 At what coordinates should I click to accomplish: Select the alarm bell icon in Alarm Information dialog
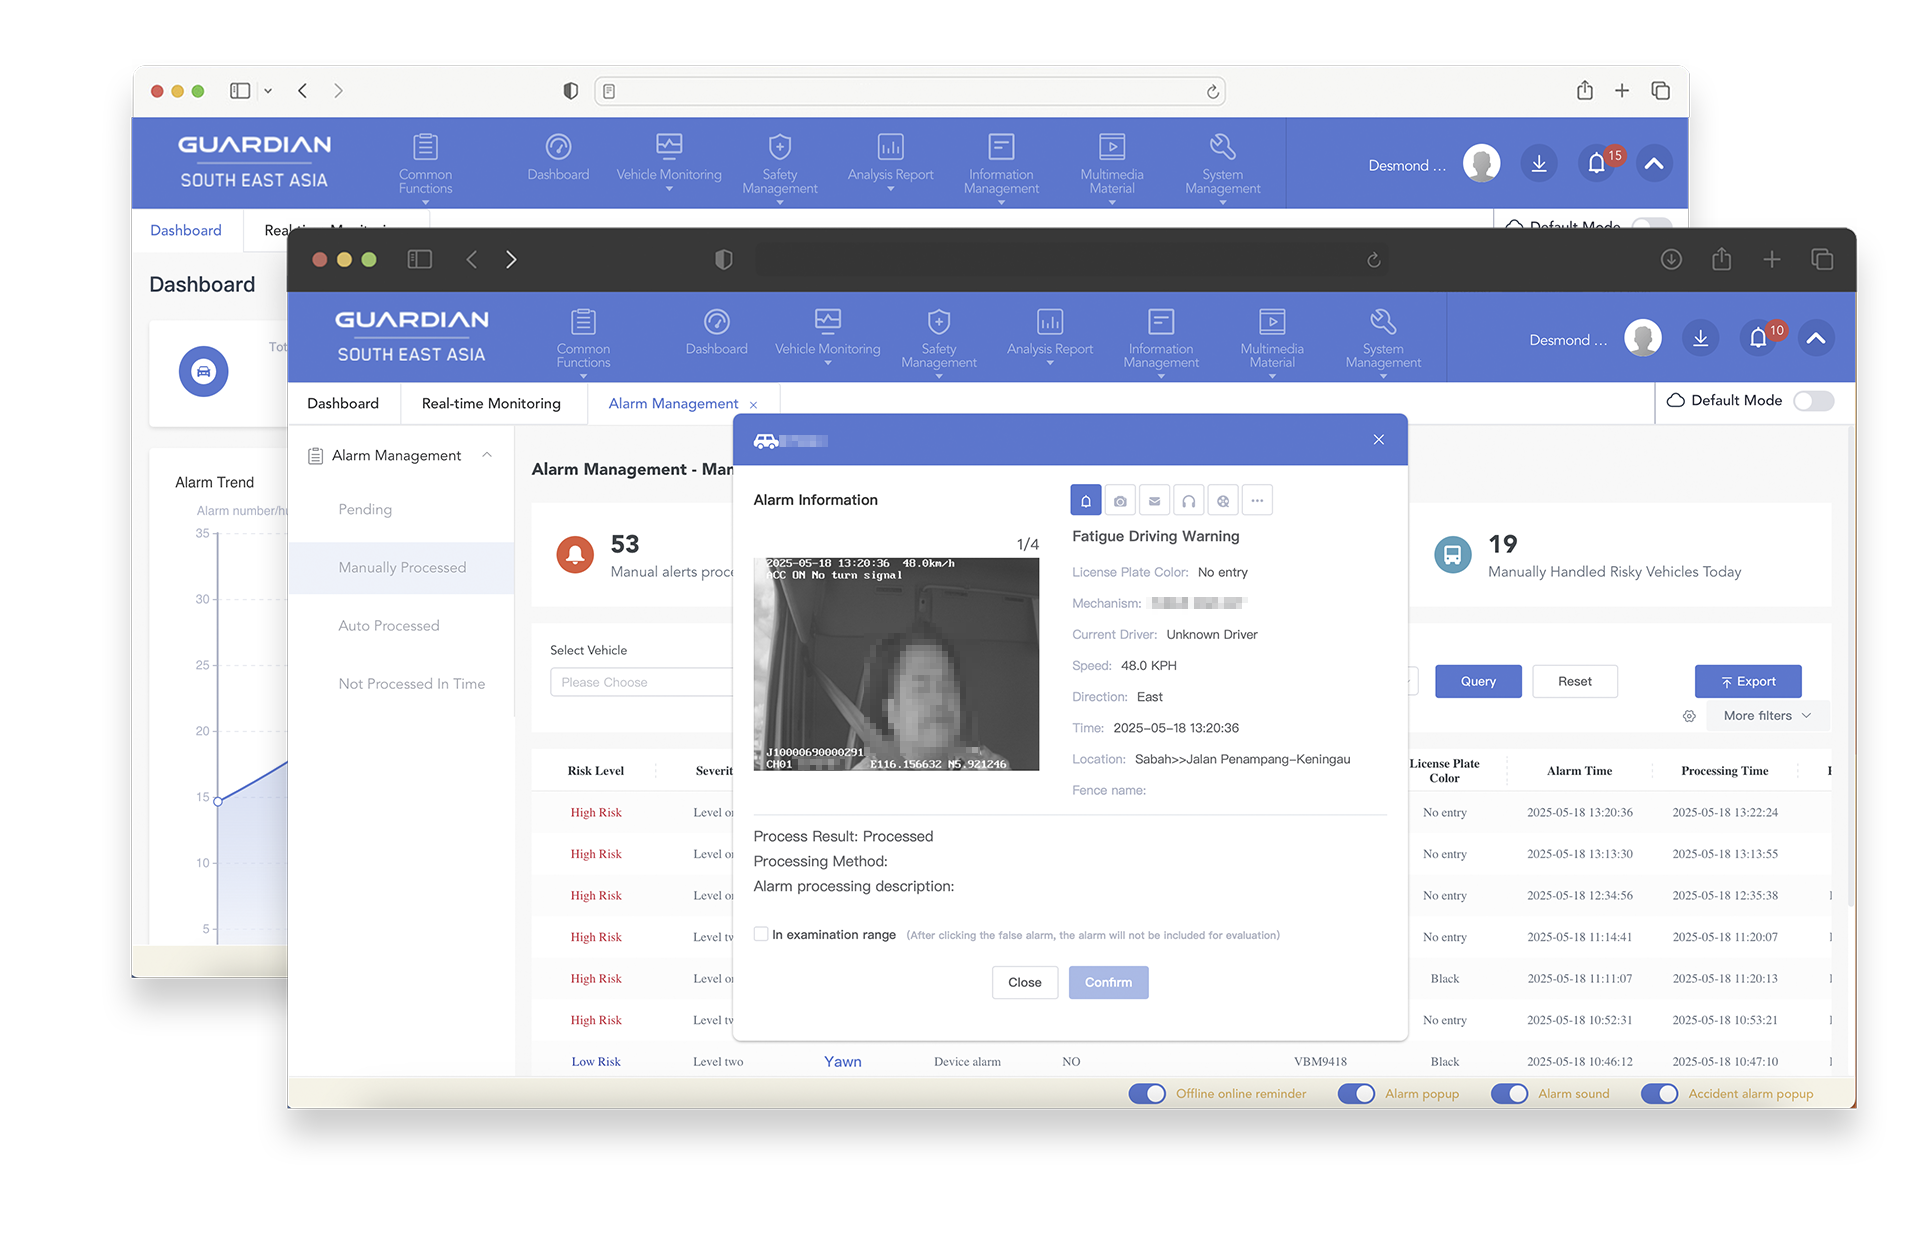tap(1086, 501)
